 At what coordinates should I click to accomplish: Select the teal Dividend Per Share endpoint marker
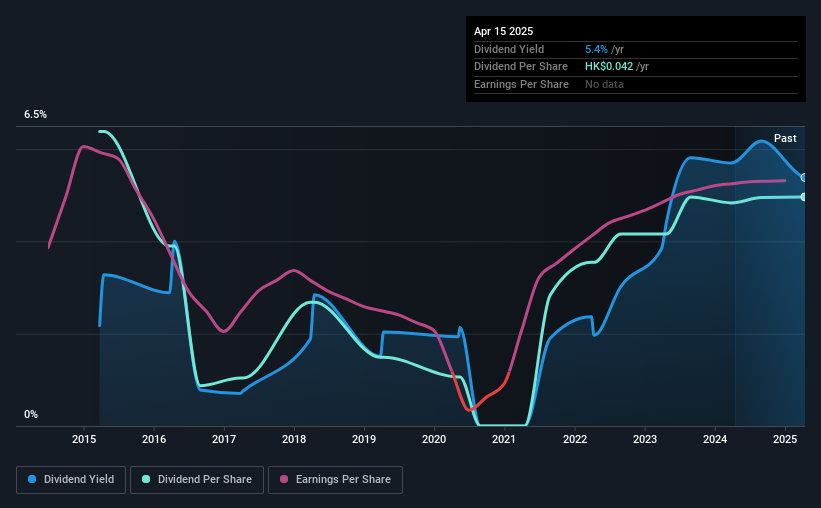[804, 197]
